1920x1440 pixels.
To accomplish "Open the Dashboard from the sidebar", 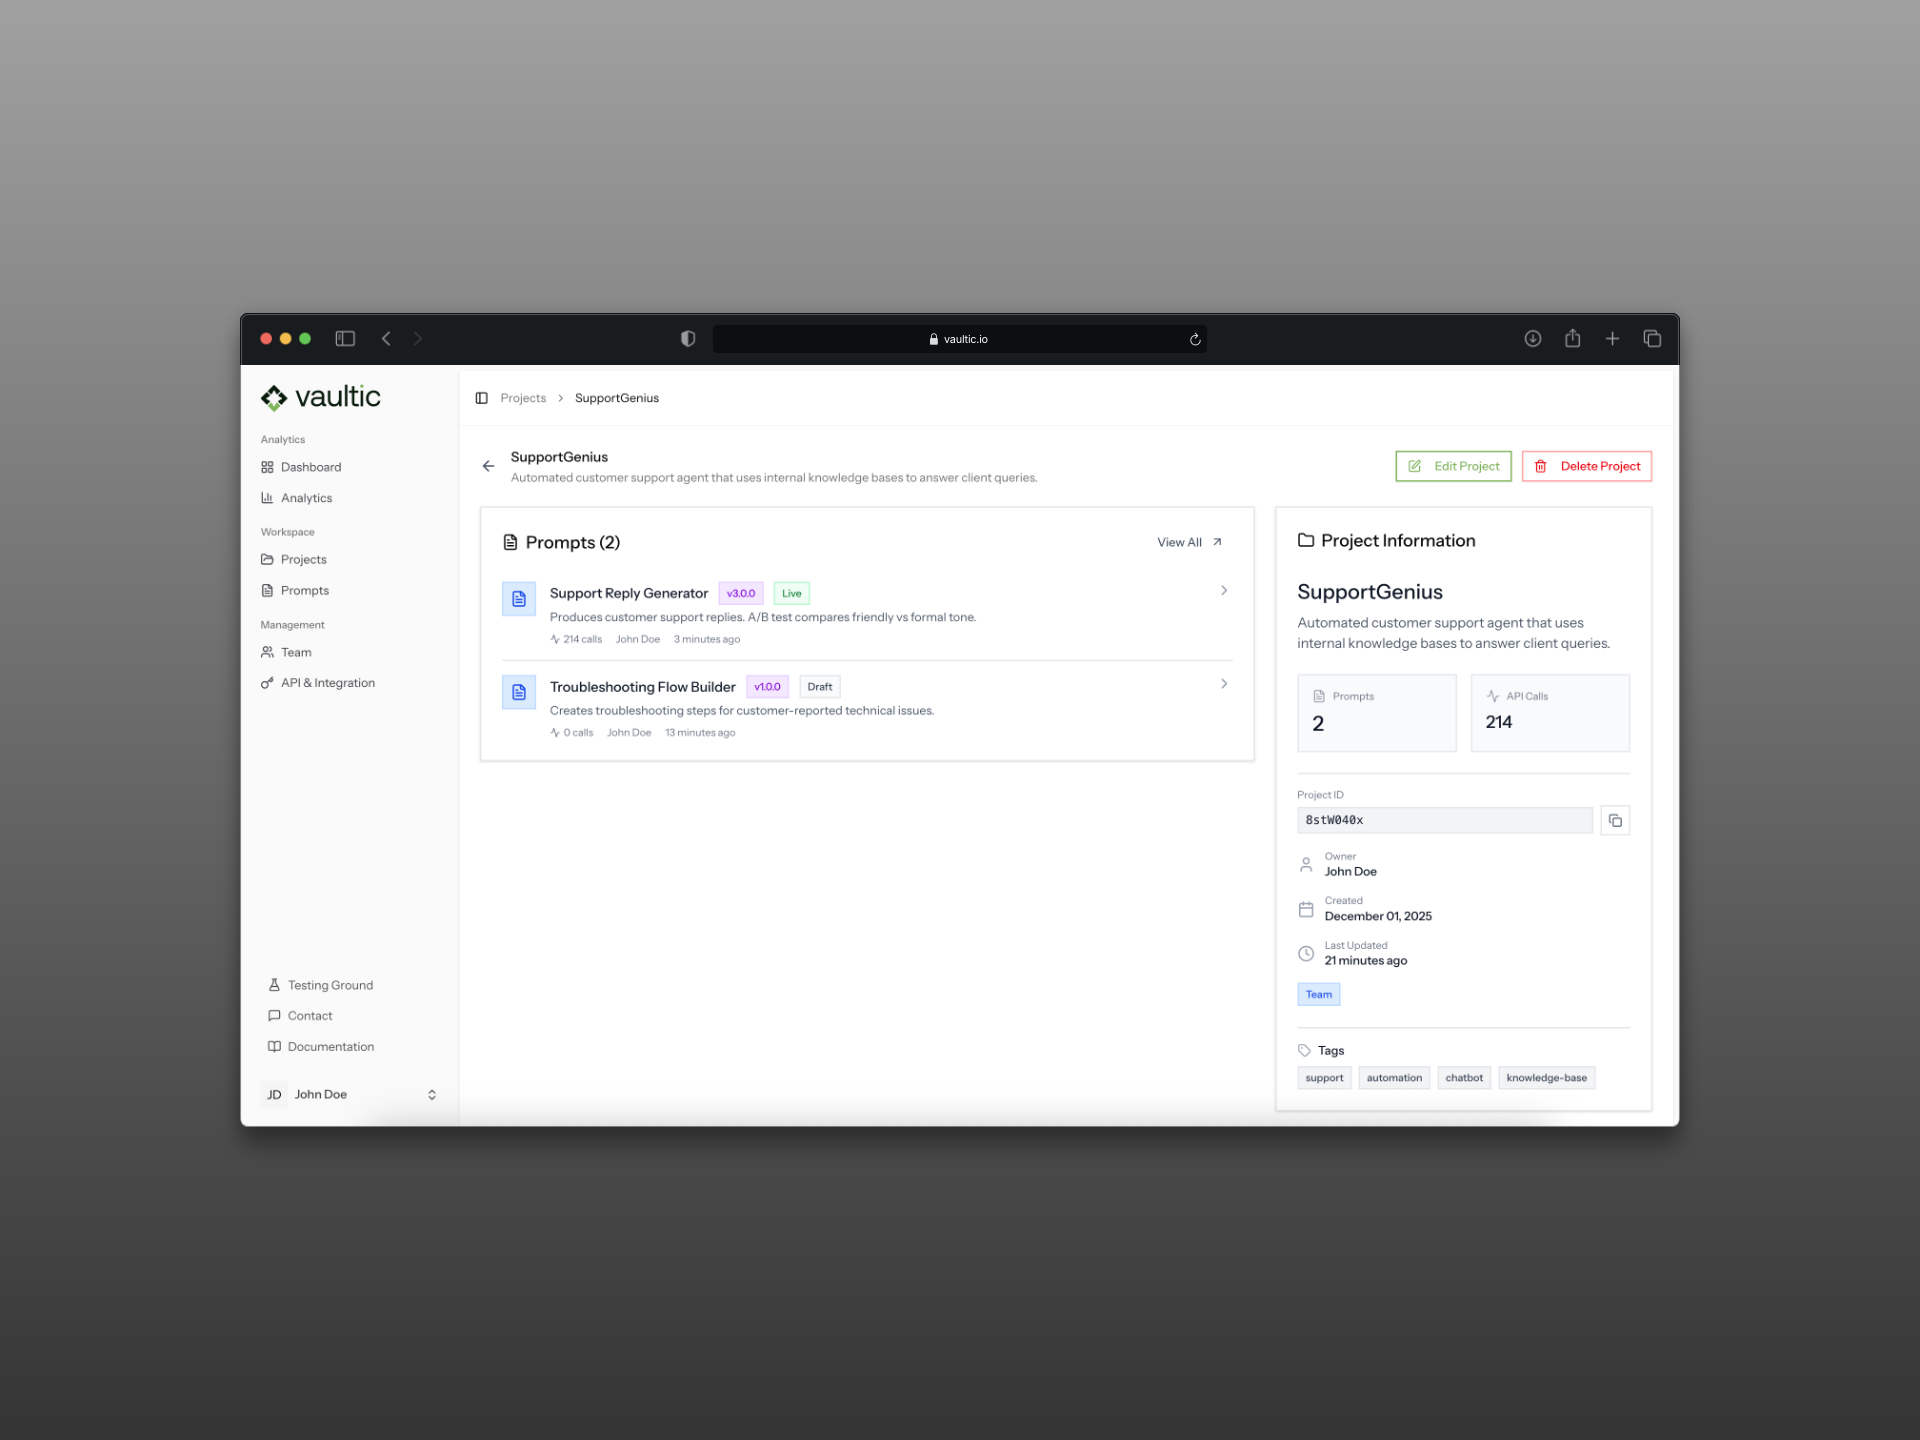I will point(311,466).
